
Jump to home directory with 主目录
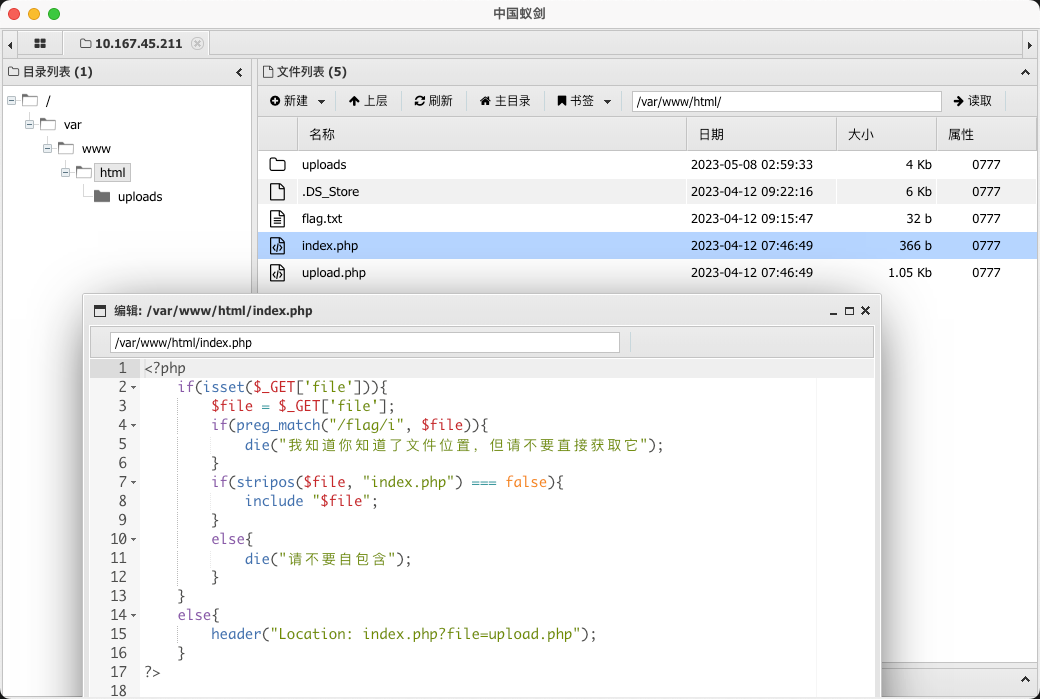[505, 101]
